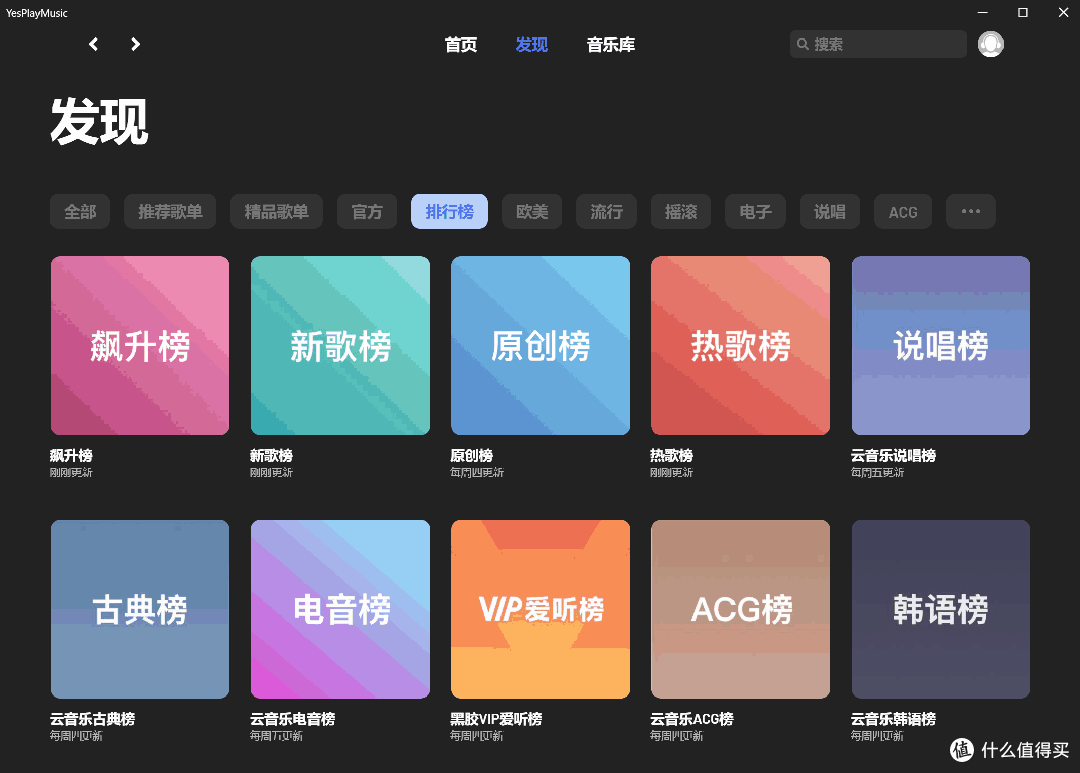Click the back navigation arrow

93,44
